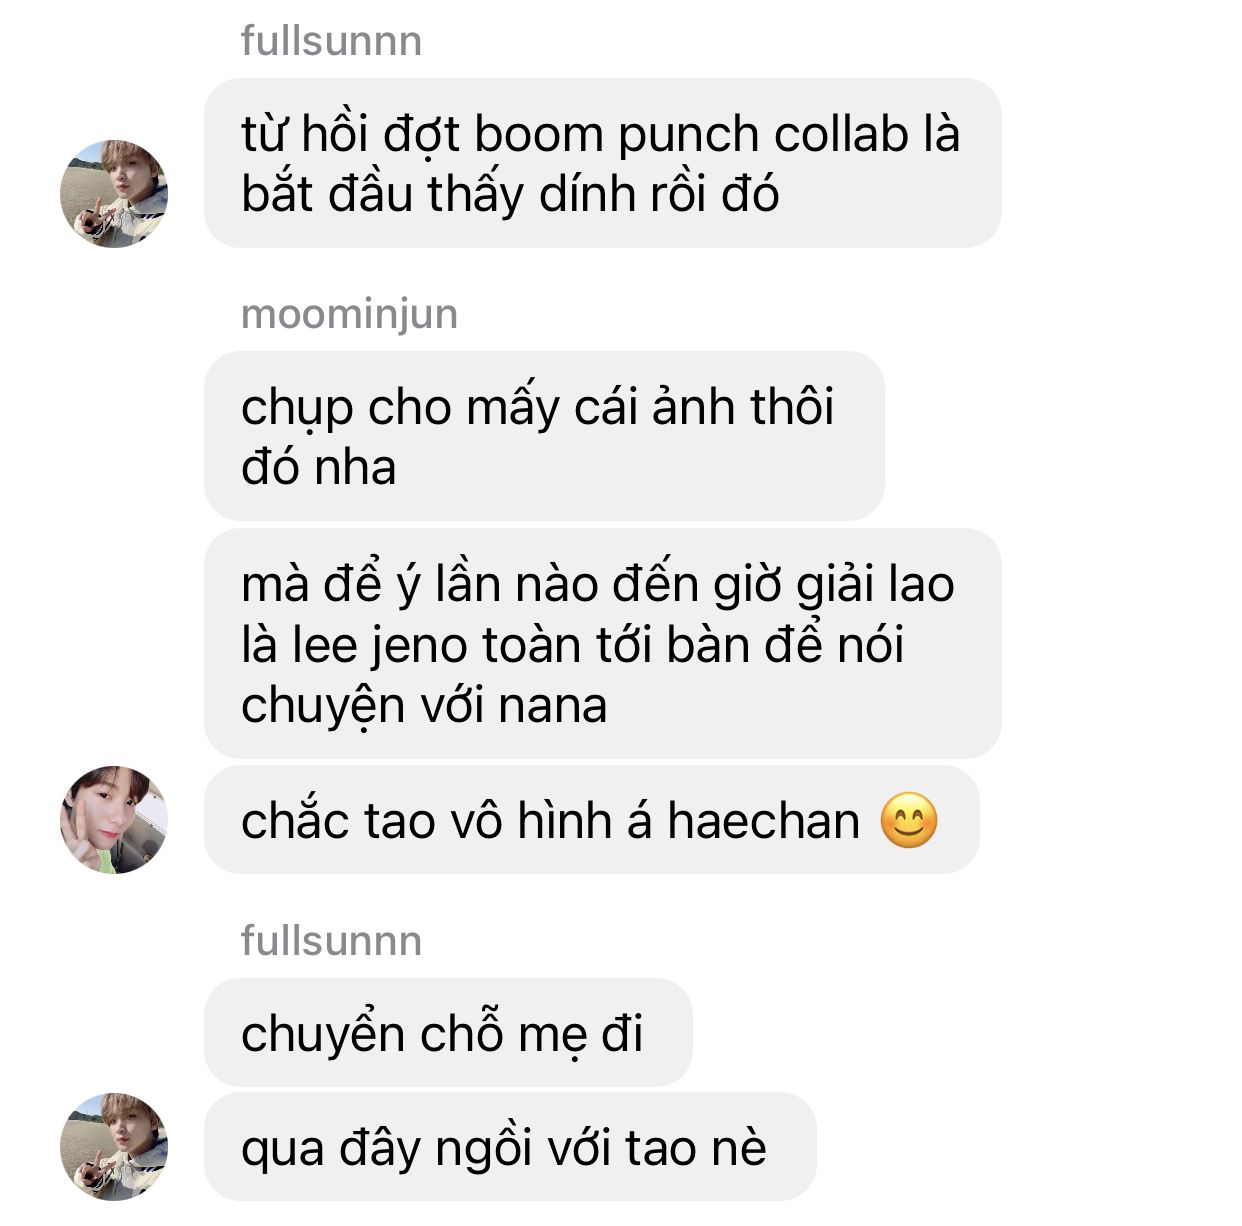
Task: Click the words 'dính rồi đó' in first bubble
Action: coord(659,194)
